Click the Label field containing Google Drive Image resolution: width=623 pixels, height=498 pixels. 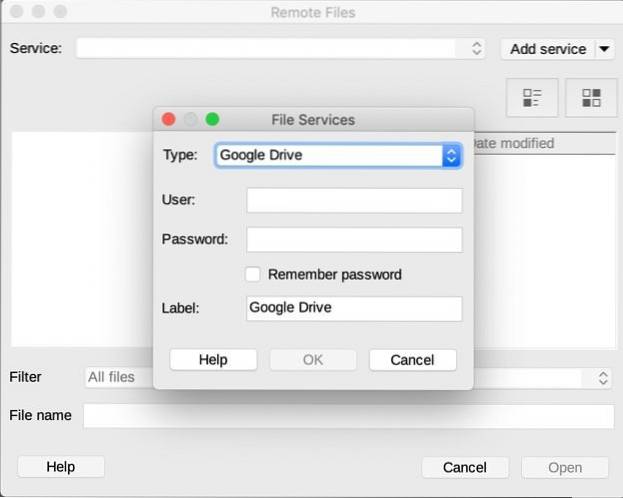tap(354, 308)
